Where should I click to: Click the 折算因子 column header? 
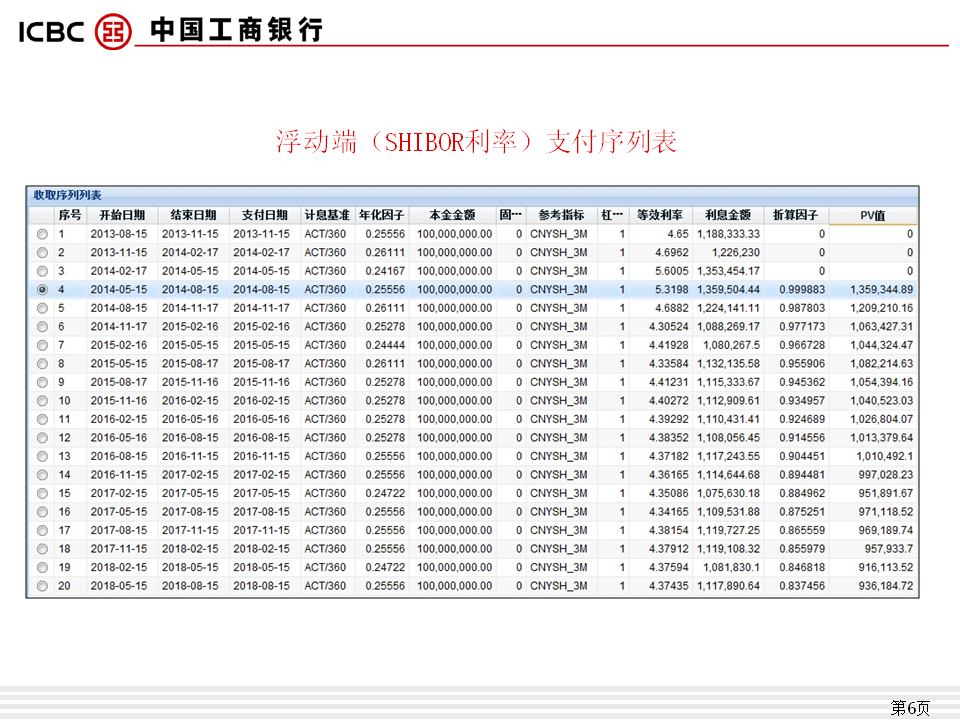point(796,215)
